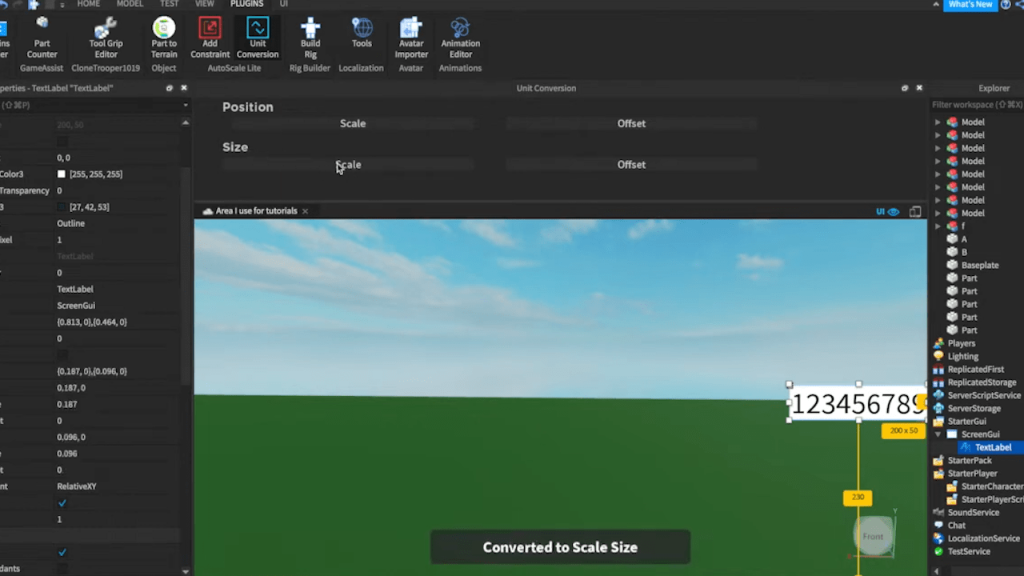
Task: Toggle the UI visibility eye icon
Action: [893, 212]
